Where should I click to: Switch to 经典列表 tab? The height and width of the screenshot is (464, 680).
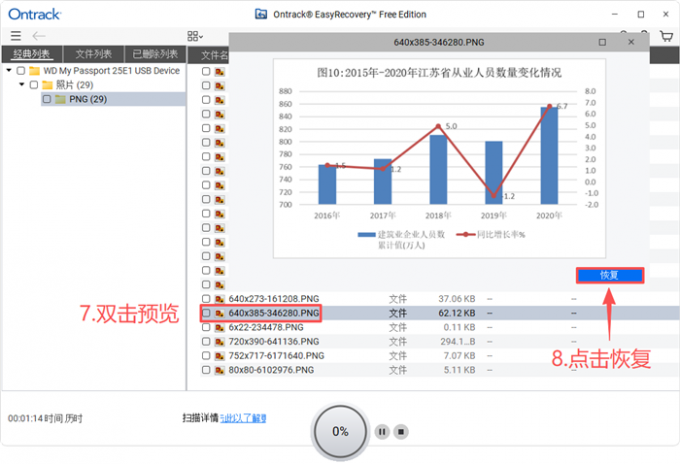pos(32,54)
